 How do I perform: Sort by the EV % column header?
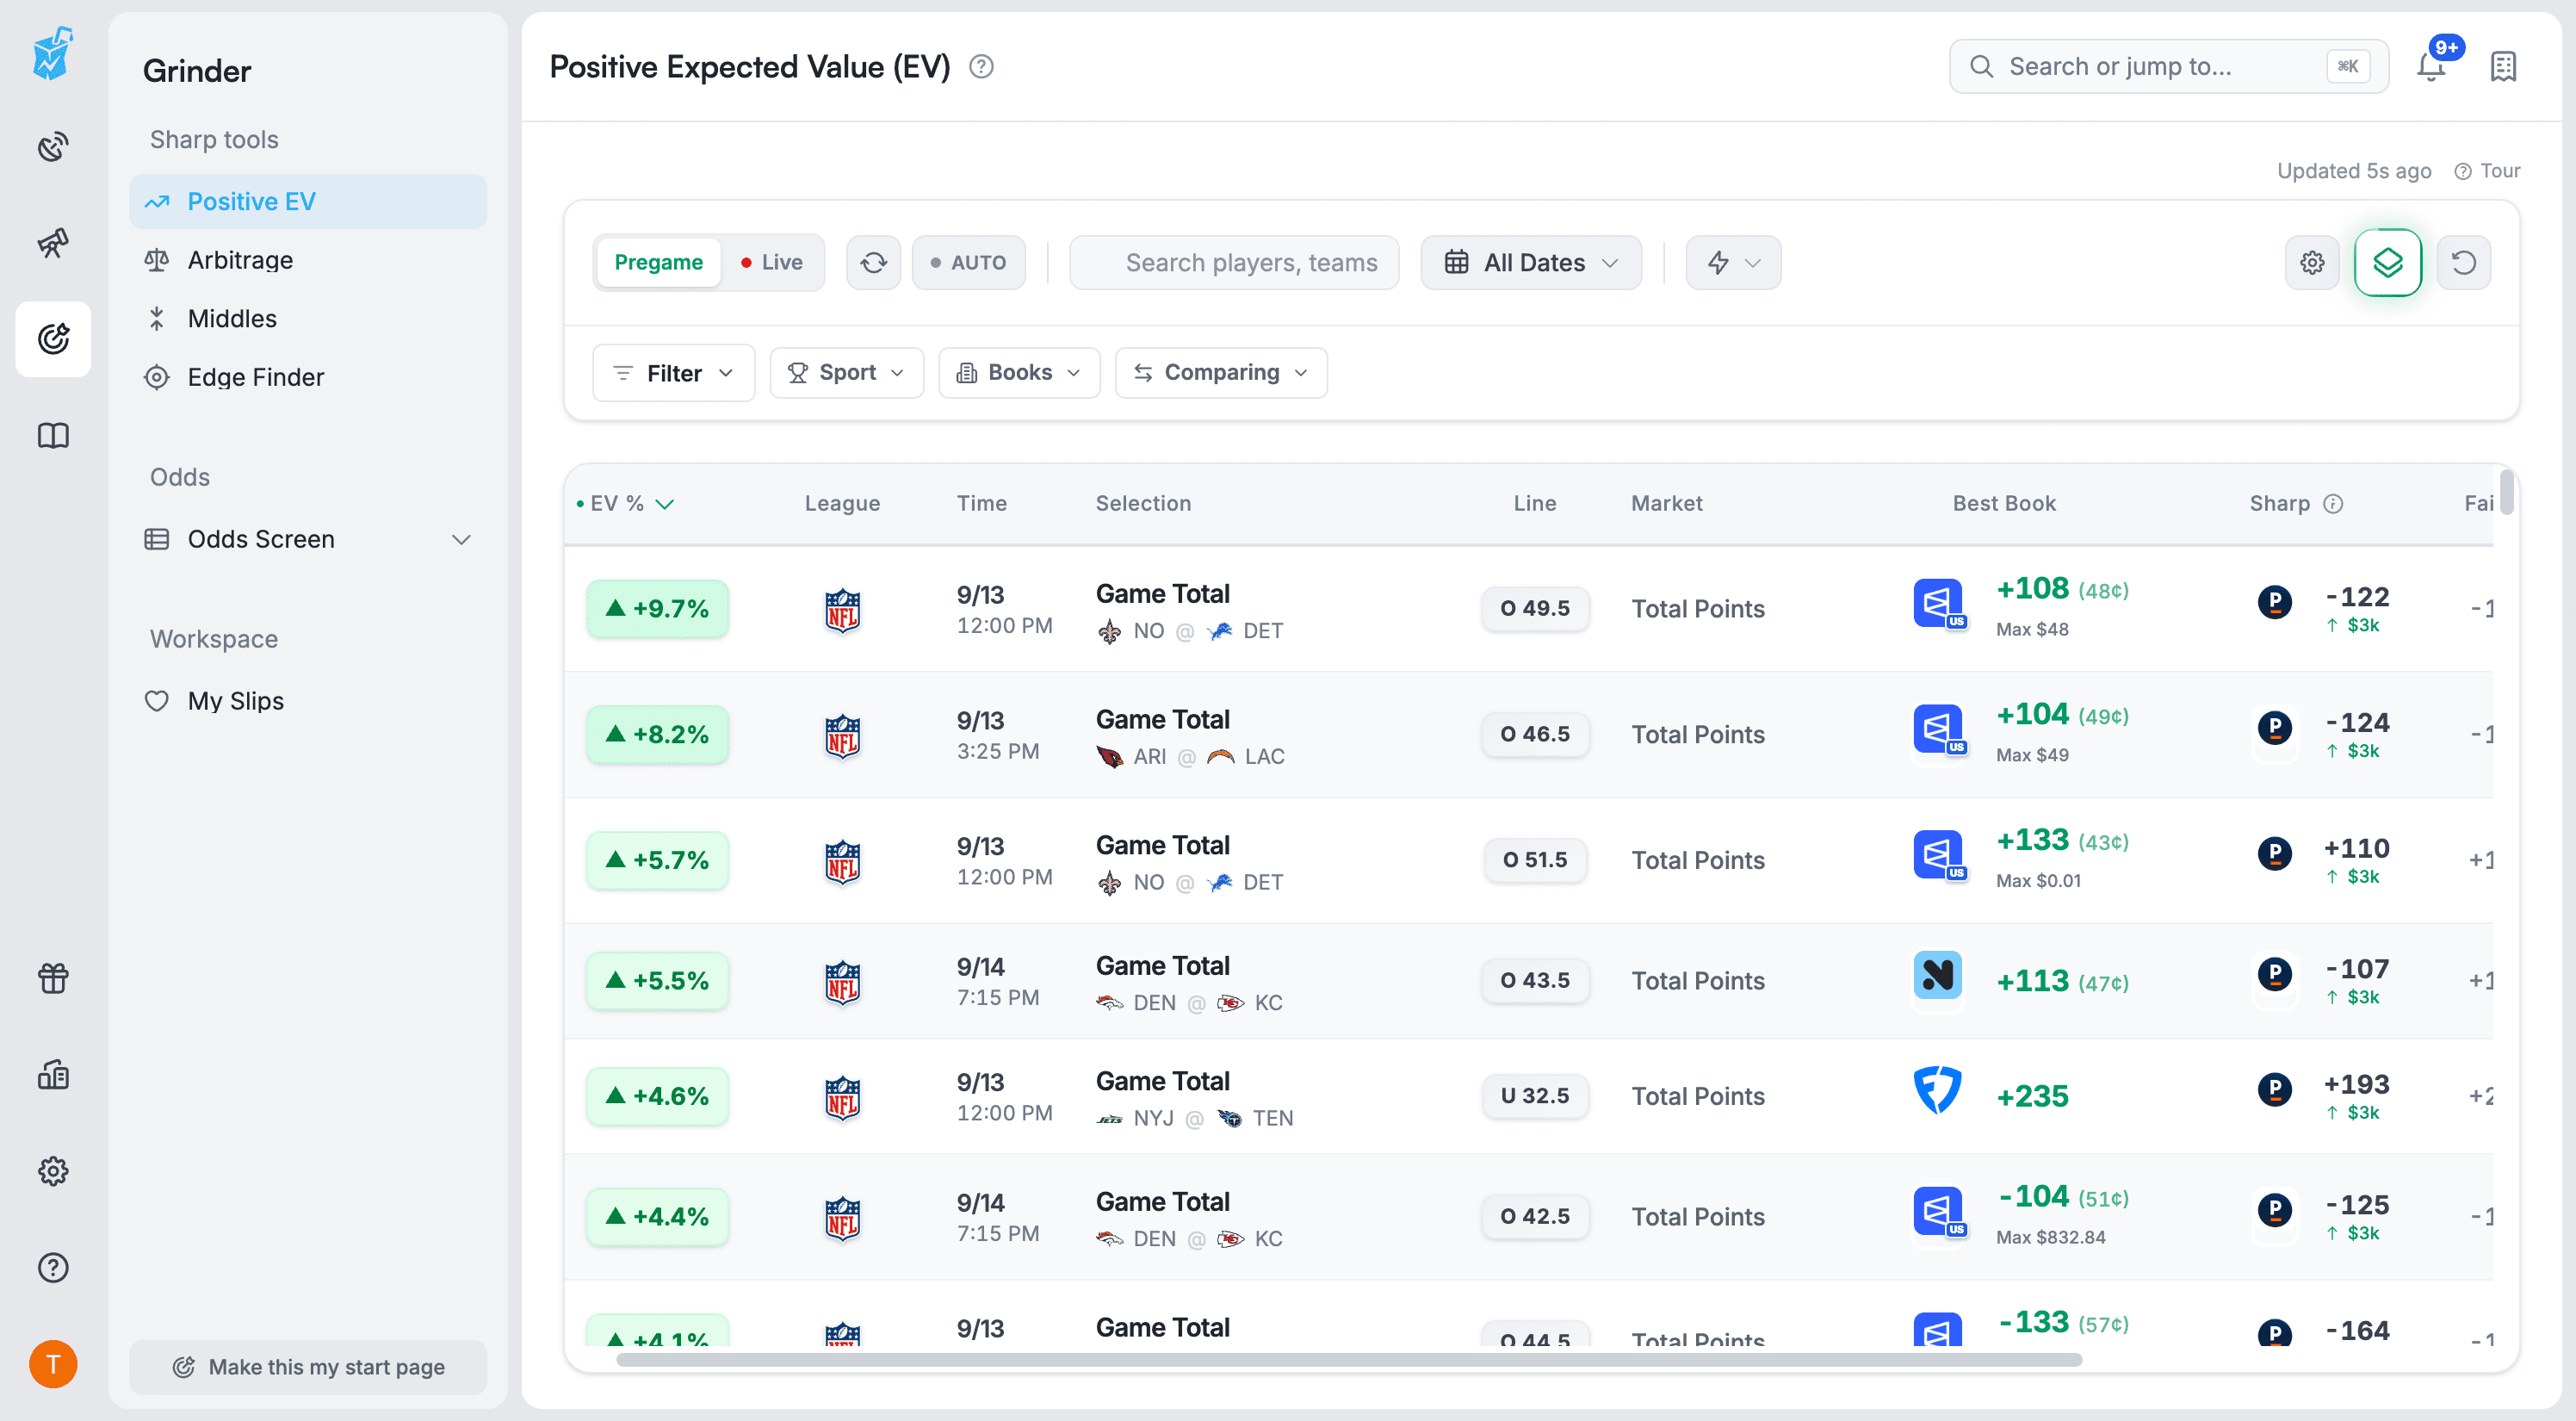[625, 504]
